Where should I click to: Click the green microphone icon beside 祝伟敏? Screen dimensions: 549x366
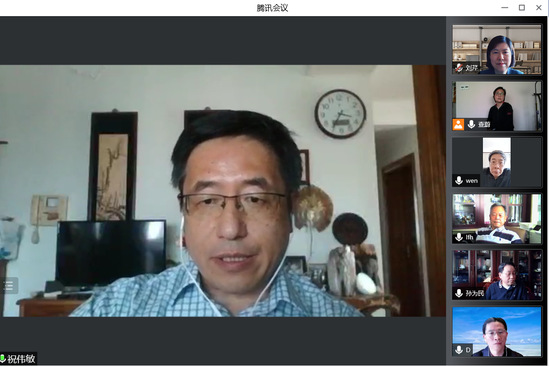2,359
